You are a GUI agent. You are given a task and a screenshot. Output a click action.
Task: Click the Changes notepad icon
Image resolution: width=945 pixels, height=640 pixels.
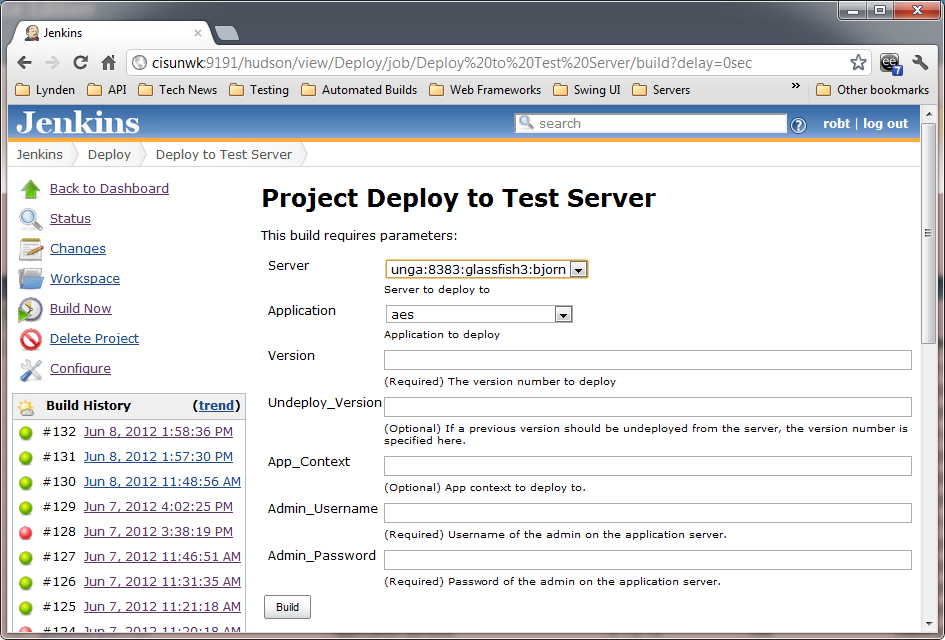point(31,249)
